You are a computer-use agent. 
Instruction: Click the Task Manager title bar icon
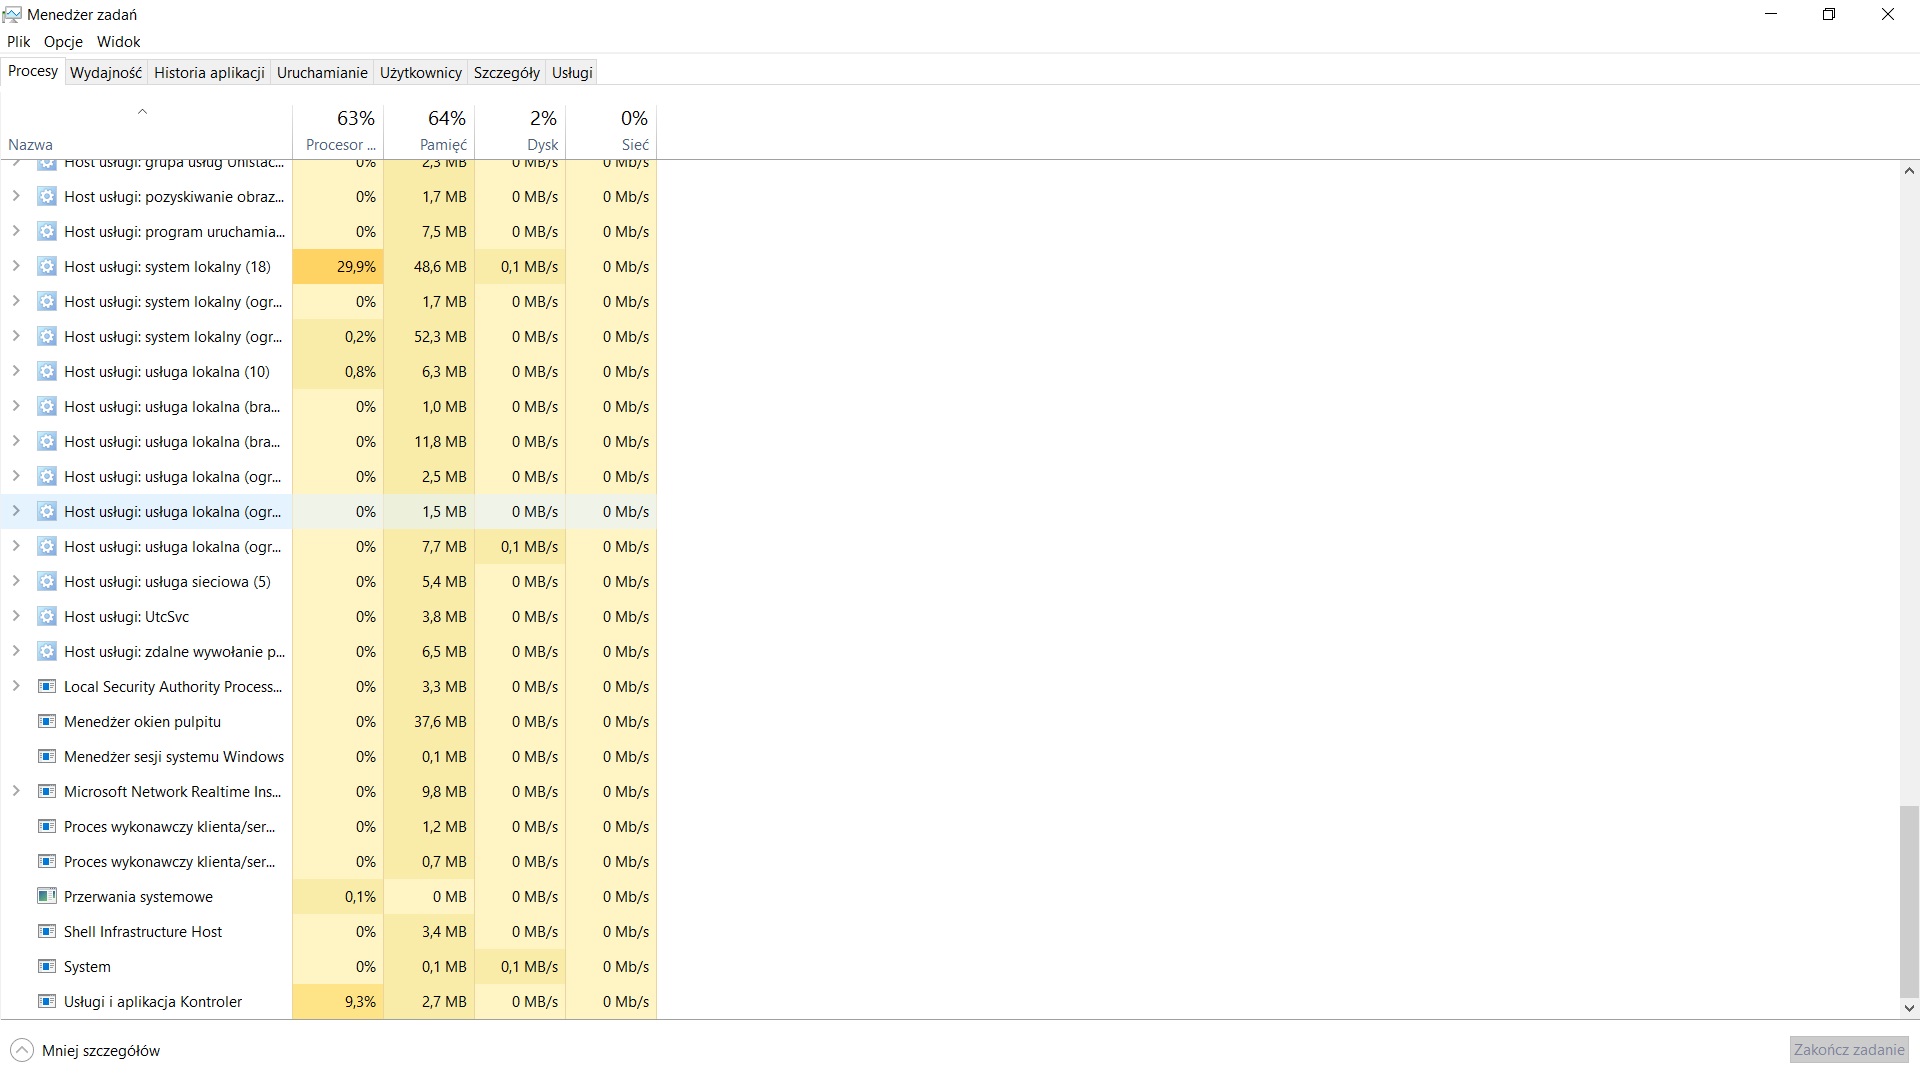tap(12, 14)
